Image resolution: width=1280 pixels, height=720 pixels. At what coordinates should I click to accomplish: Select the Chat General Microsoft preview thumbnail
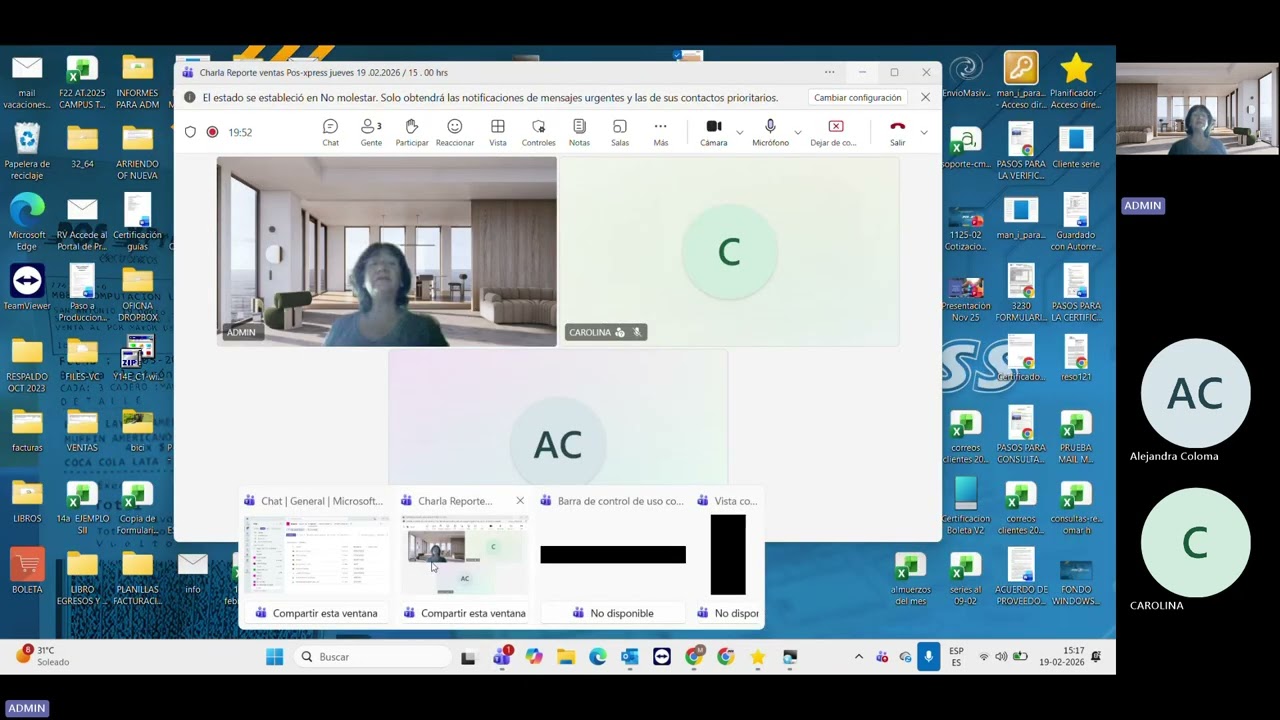tap(317, 555)
